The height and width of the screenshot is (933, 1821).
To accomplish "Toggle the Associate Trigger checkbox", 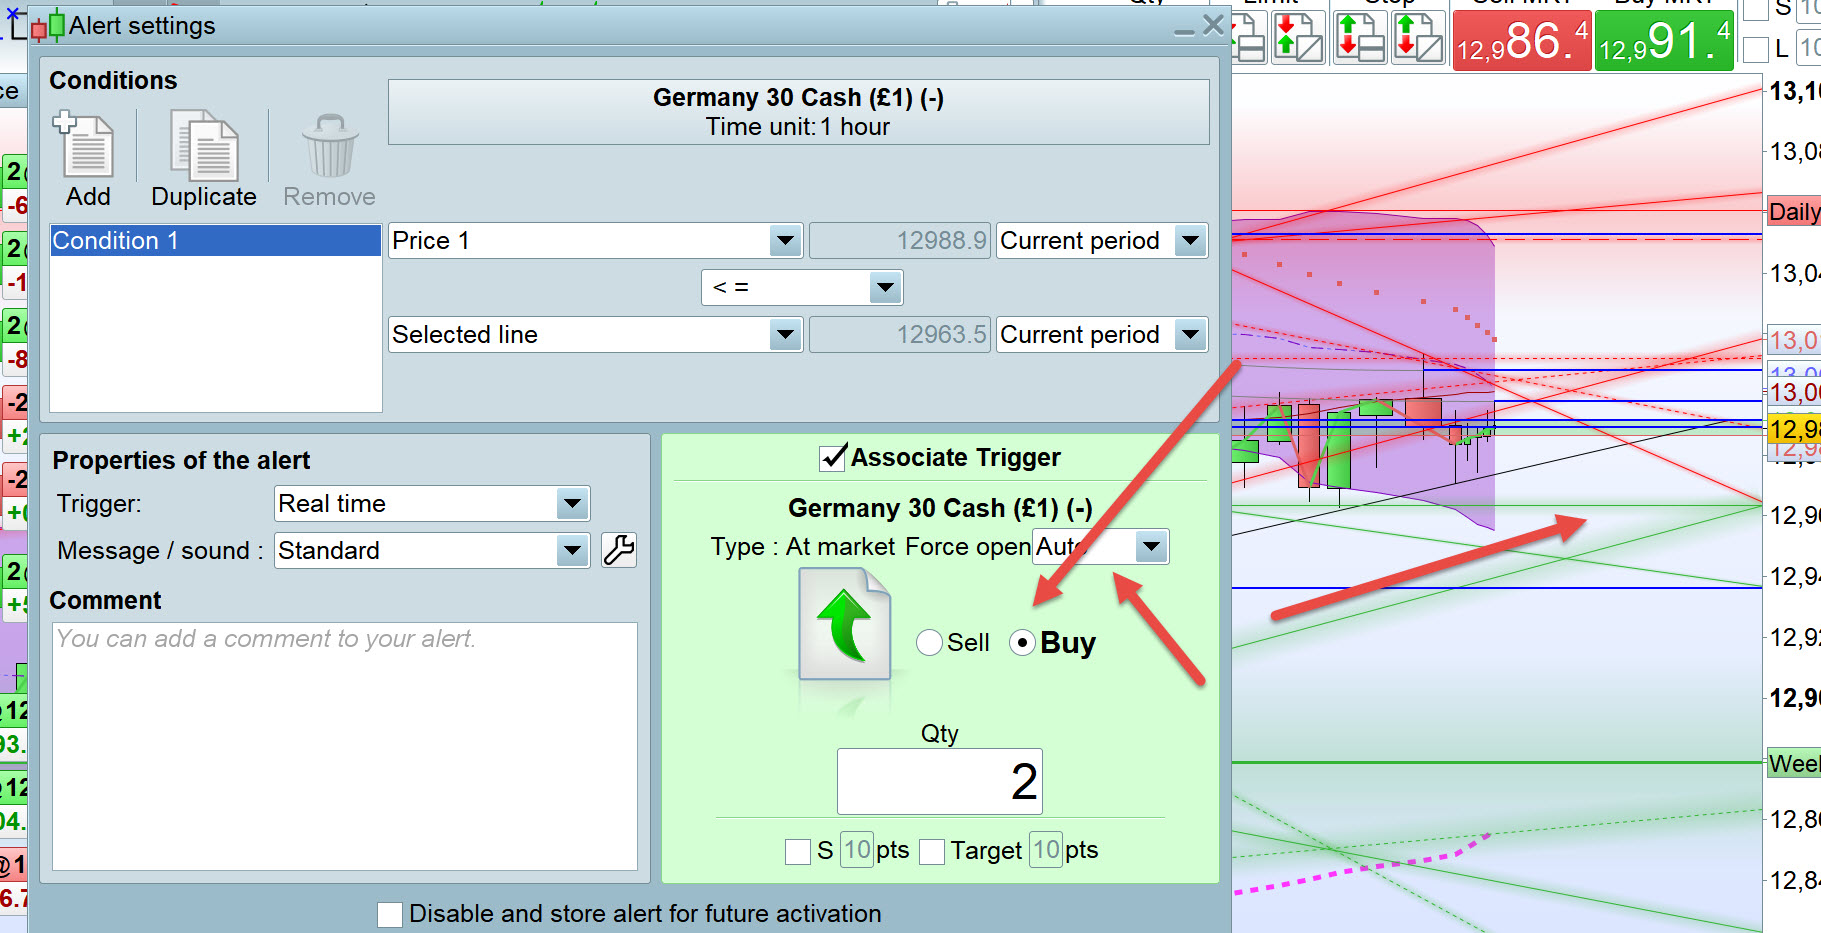I will (x=833, y=457).
